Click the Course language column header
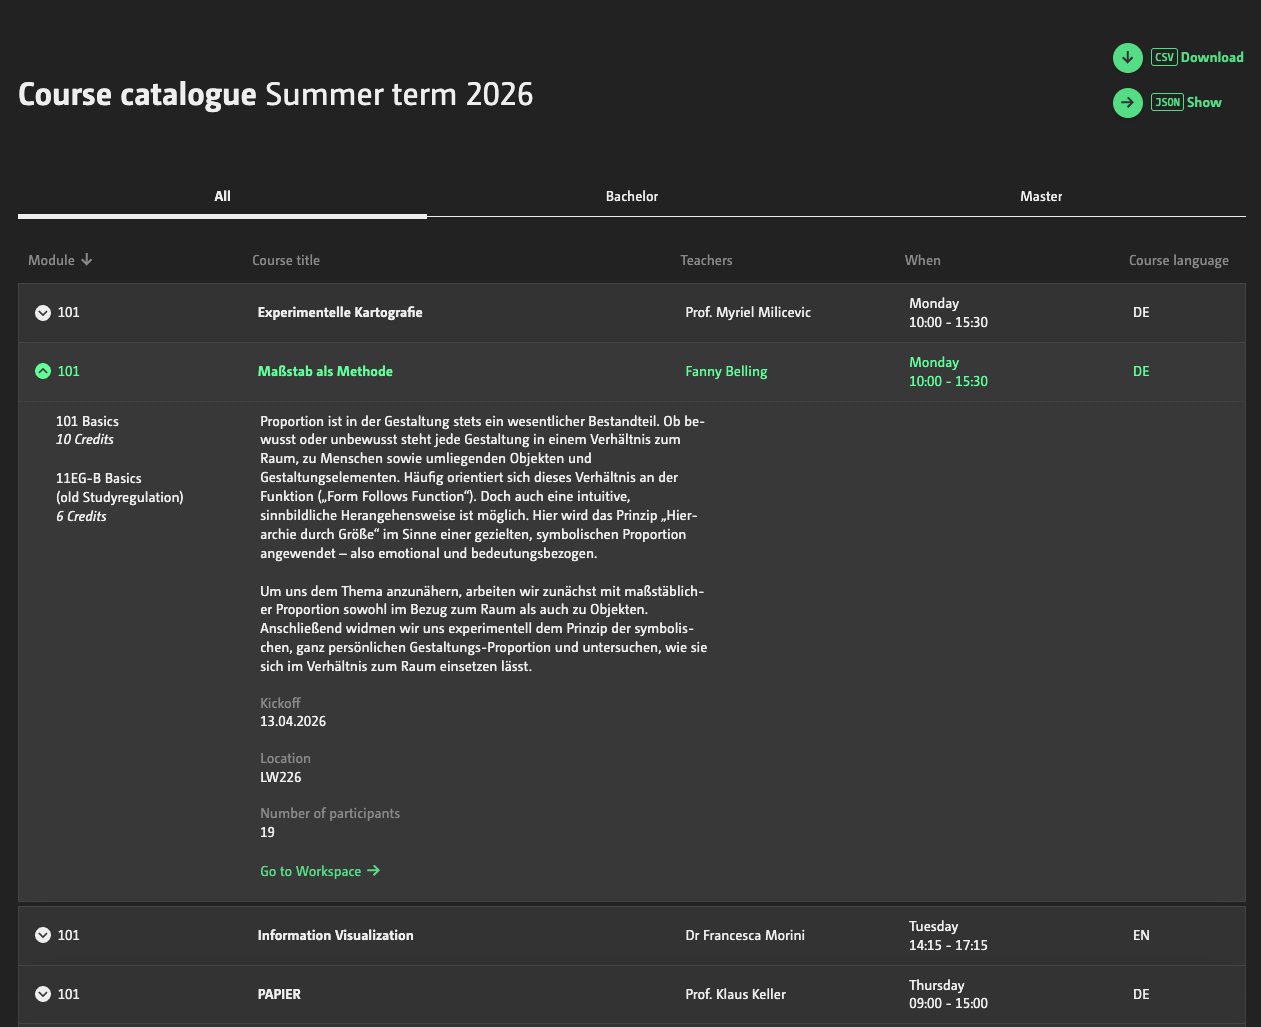The image size is (1261, 1027). tap(1179, 260)
